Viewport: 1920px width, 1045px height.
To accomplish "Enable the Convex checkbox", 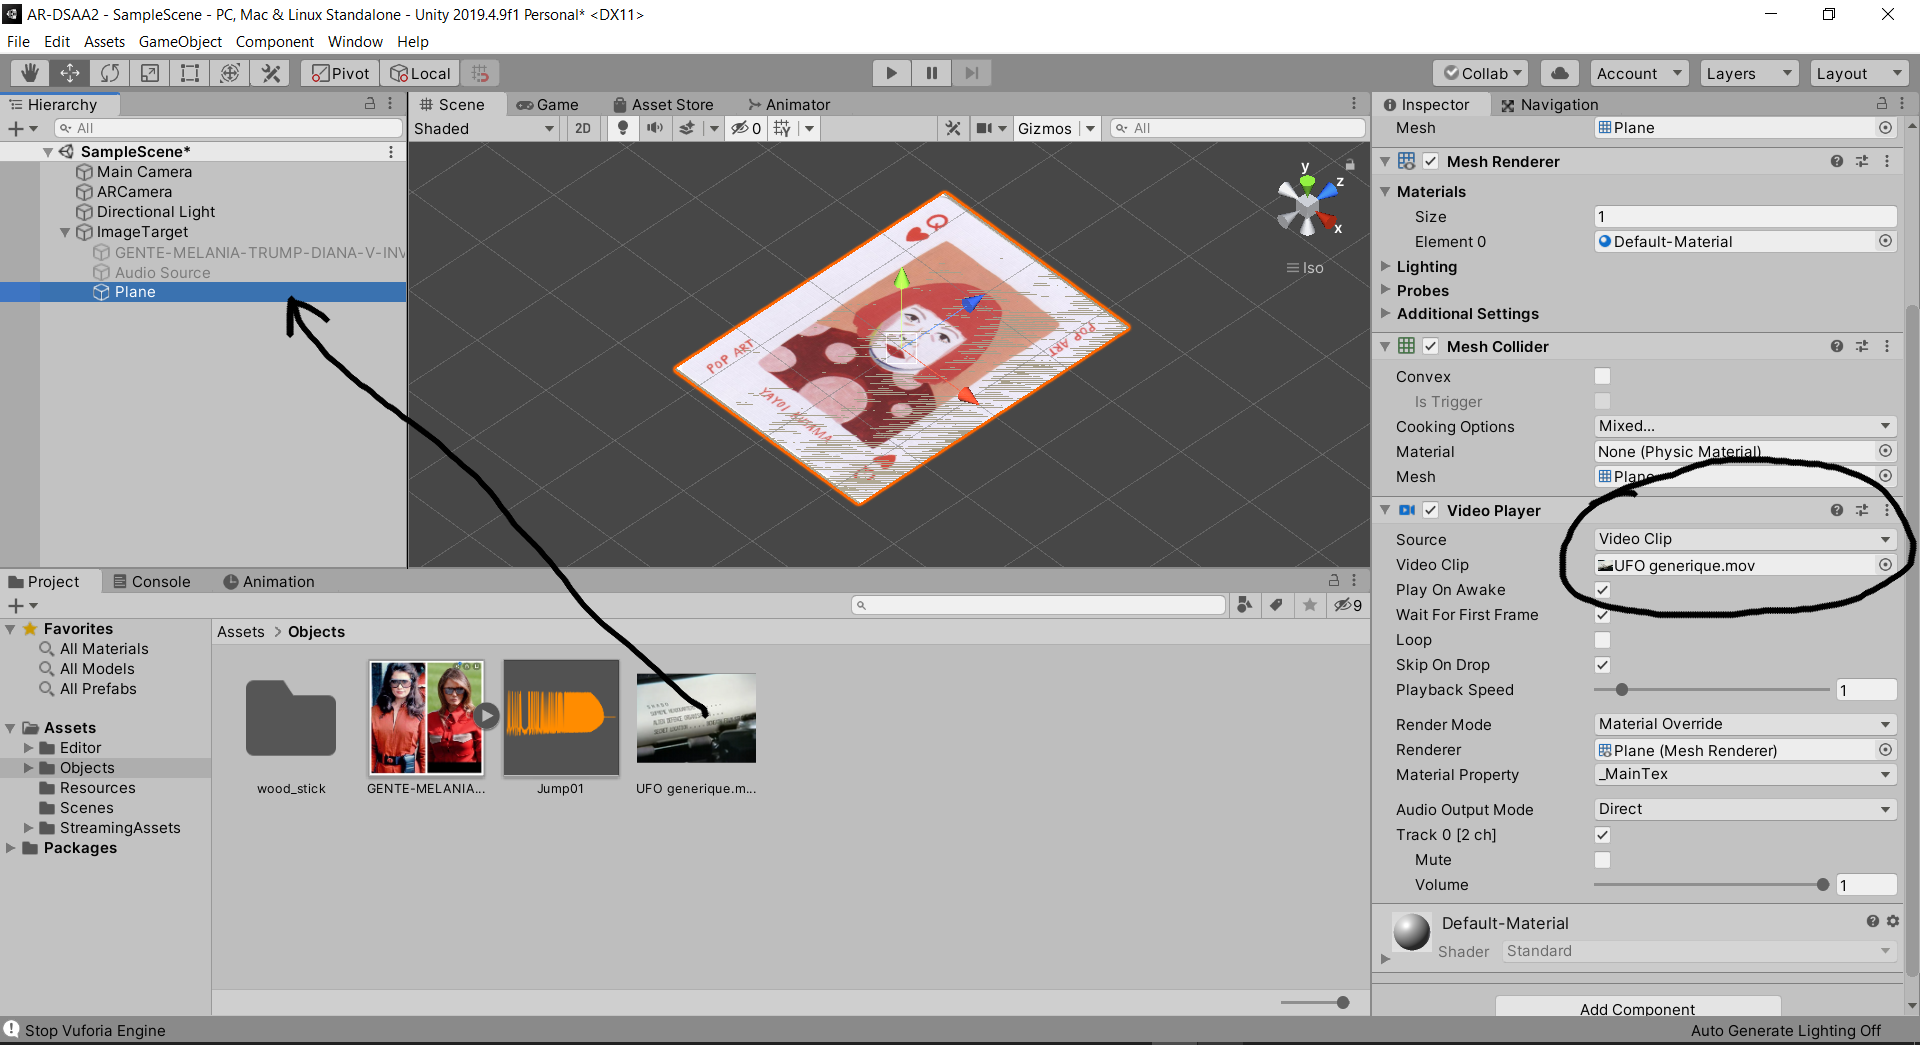I will (x=1603, y=376).
